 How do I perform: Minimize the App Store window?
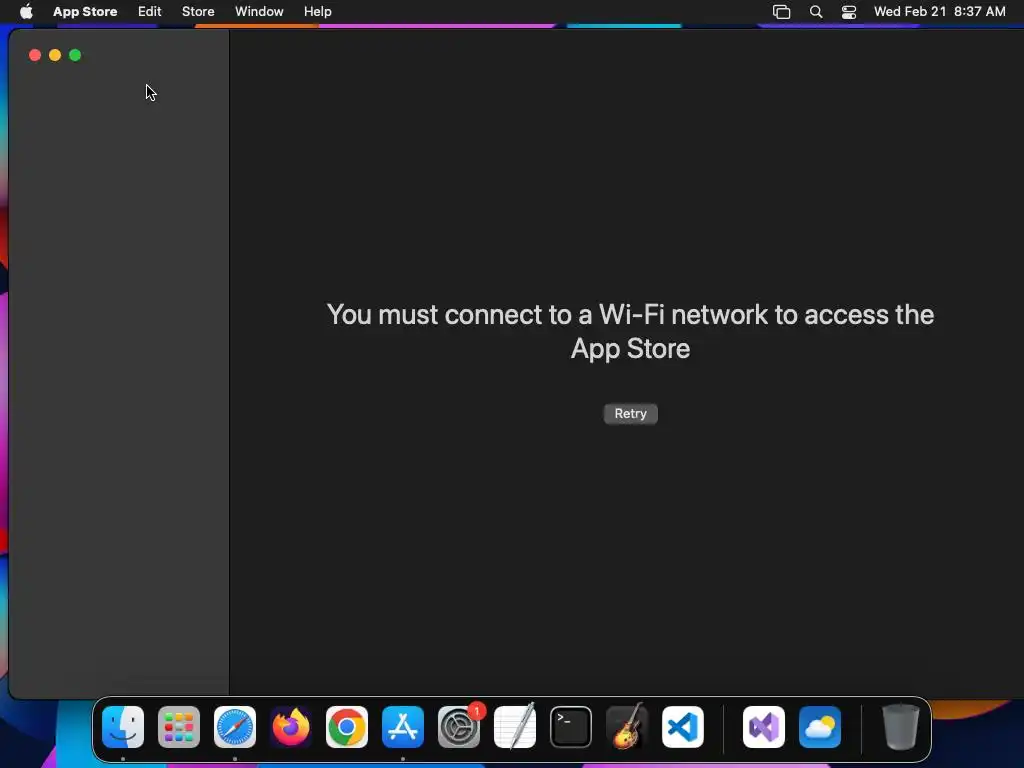point(55,56)
